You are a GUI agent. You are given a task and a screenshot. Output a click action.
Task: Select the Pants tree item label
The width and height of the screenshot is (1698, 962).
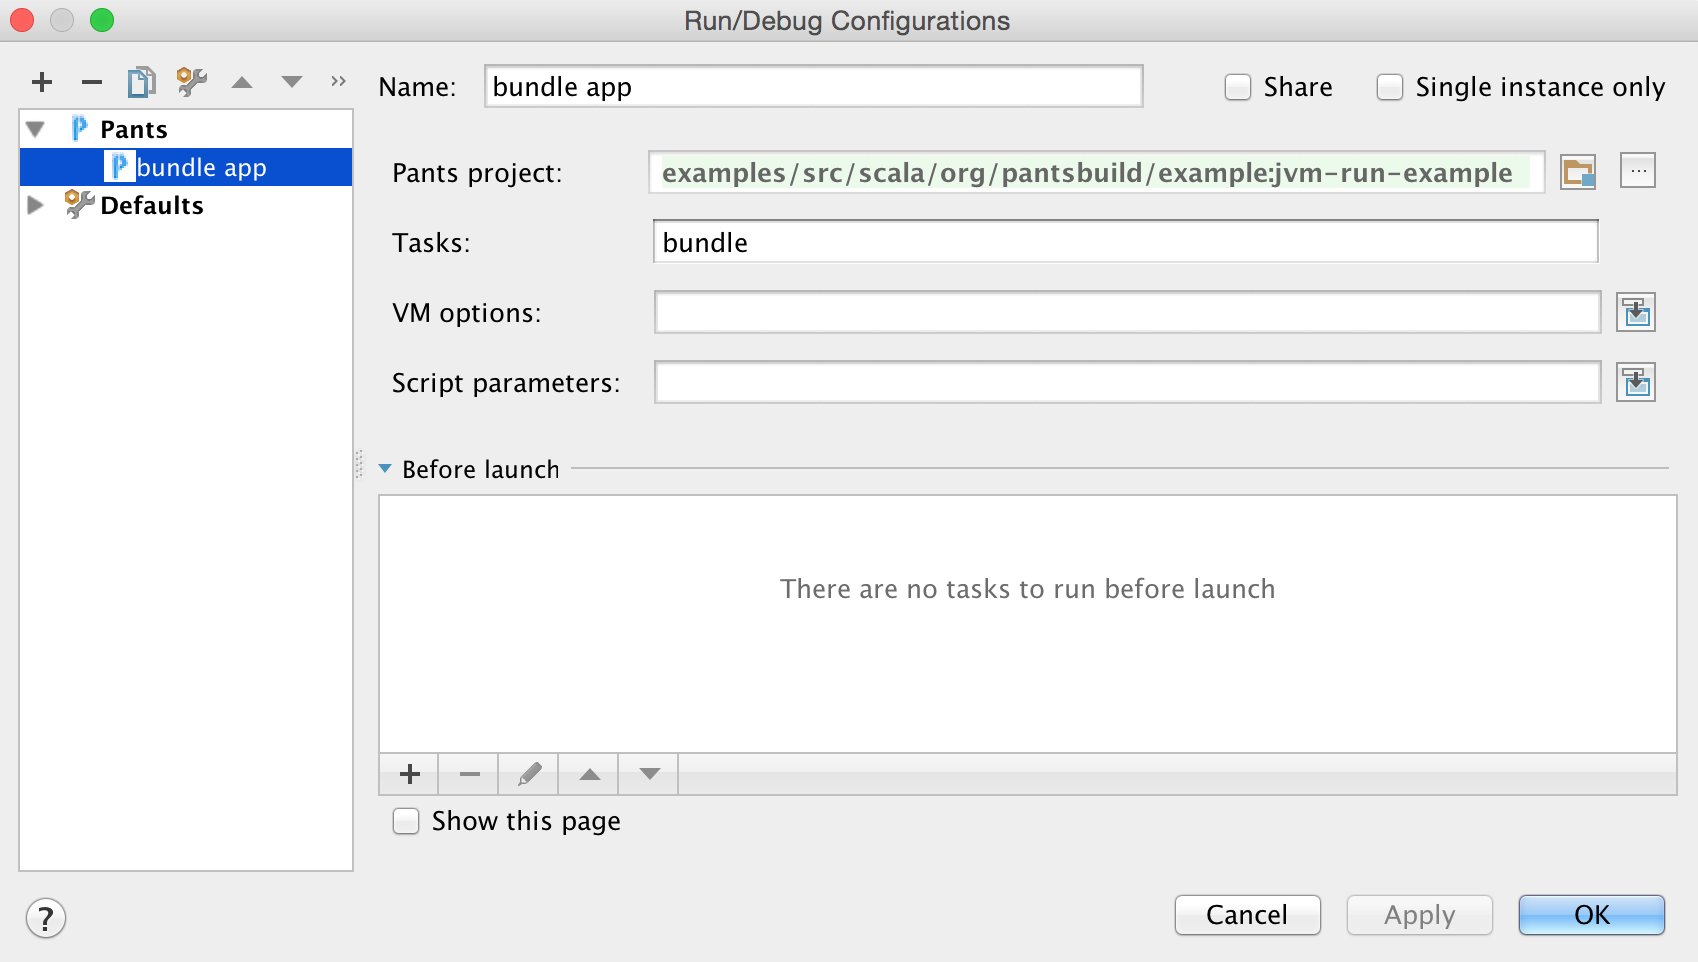click(134, 129)
